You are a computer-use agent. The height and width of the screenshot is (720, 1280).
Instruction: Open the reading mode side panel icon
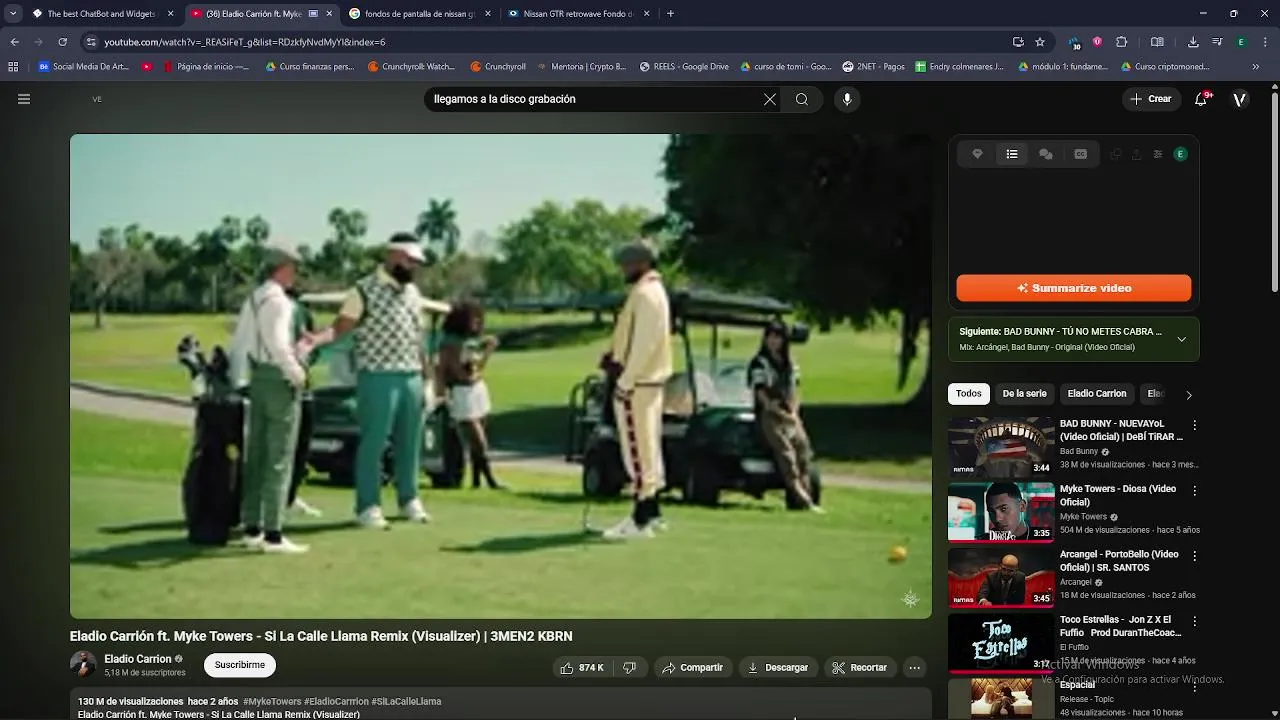pyautogui.click(x=1157, y=42)
